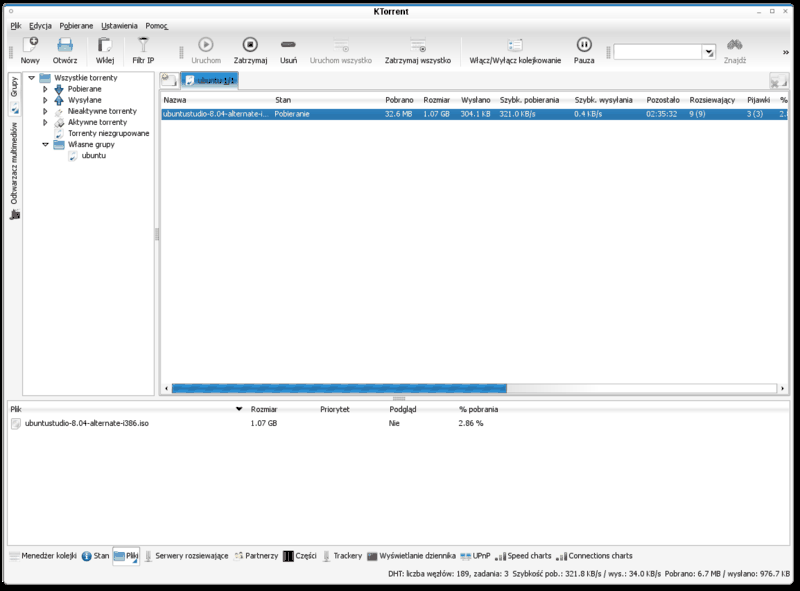This screenshot has width=800, height=591.
Task: Open the Filtr IP filter tool
Action: coord(143,51)
